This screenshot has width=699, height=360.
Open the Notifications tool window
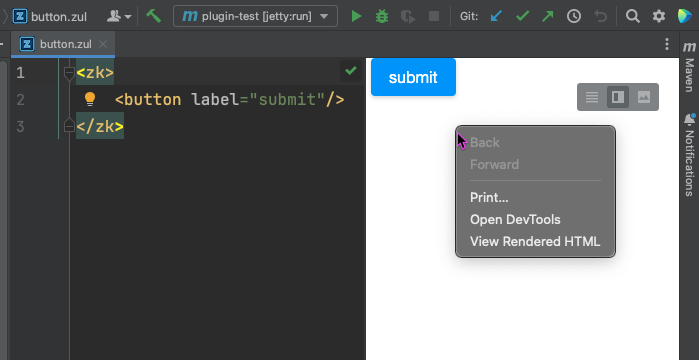coord(689,155)
